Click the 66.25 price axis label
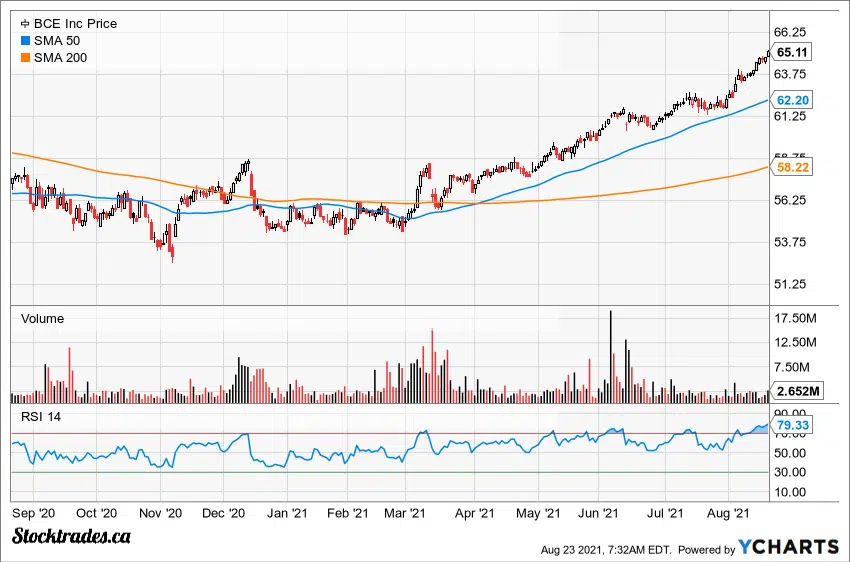This screenshot has height=562, width=850. click(792, 32)
